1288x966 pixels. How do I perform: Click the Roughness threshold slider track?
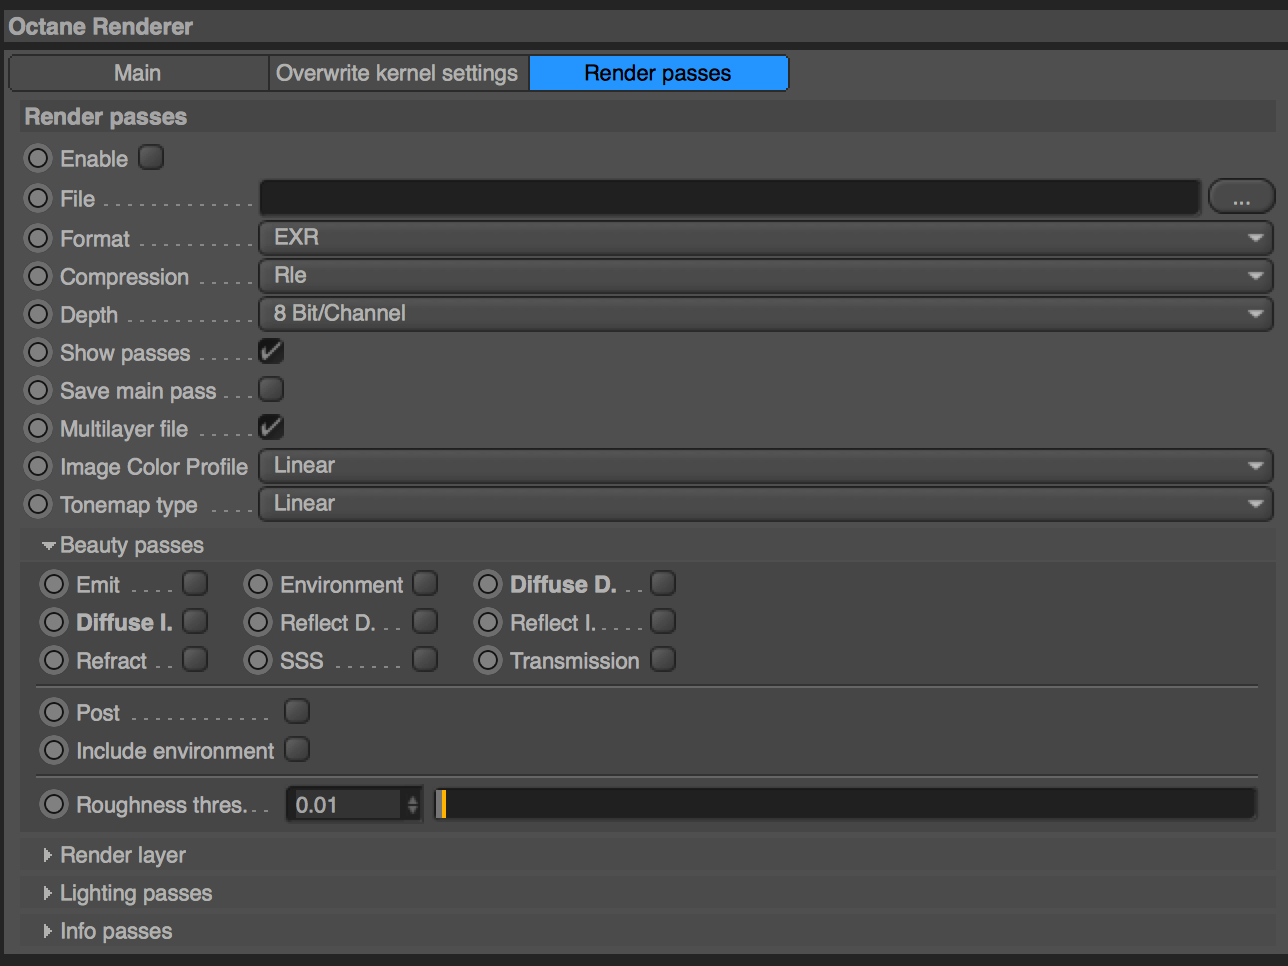point(845,804)
